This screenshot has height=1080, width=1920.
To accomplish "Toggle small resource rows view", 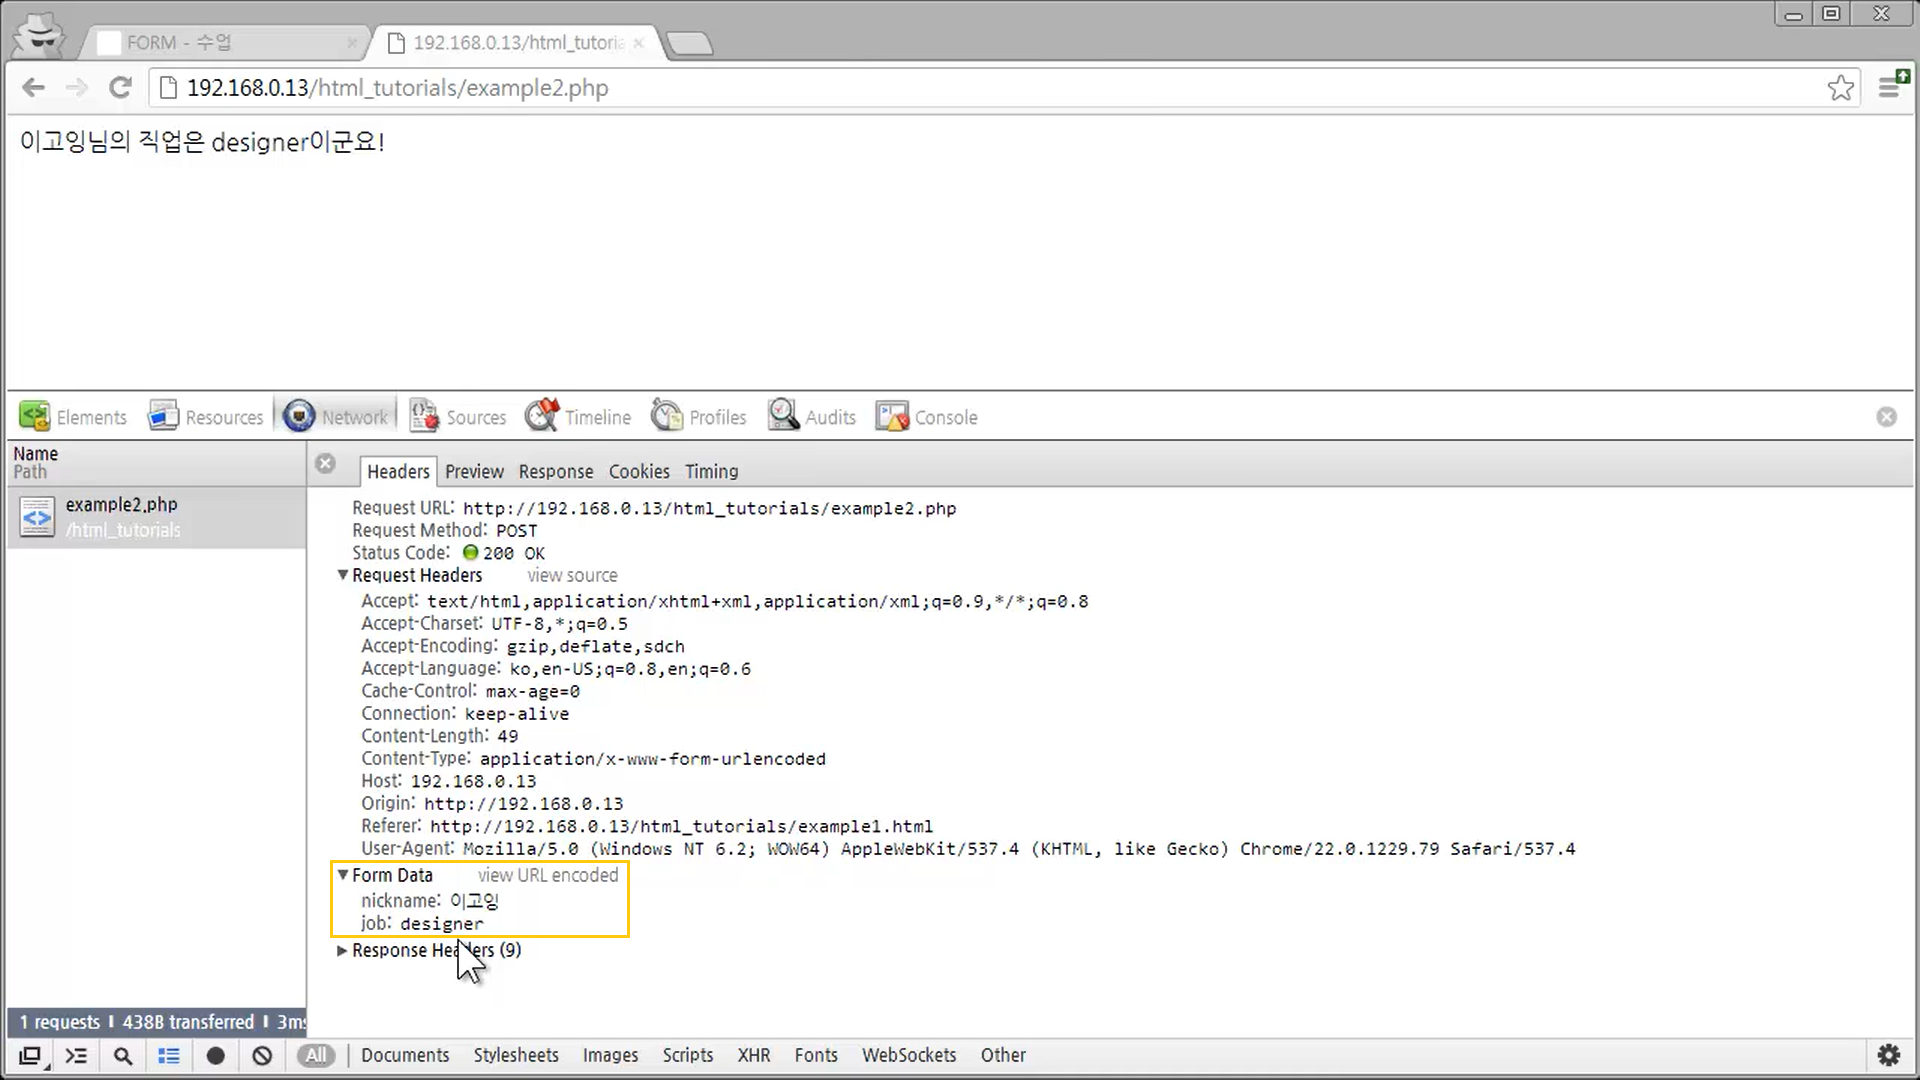I will pyautogui.click(x=169, y=1055).
